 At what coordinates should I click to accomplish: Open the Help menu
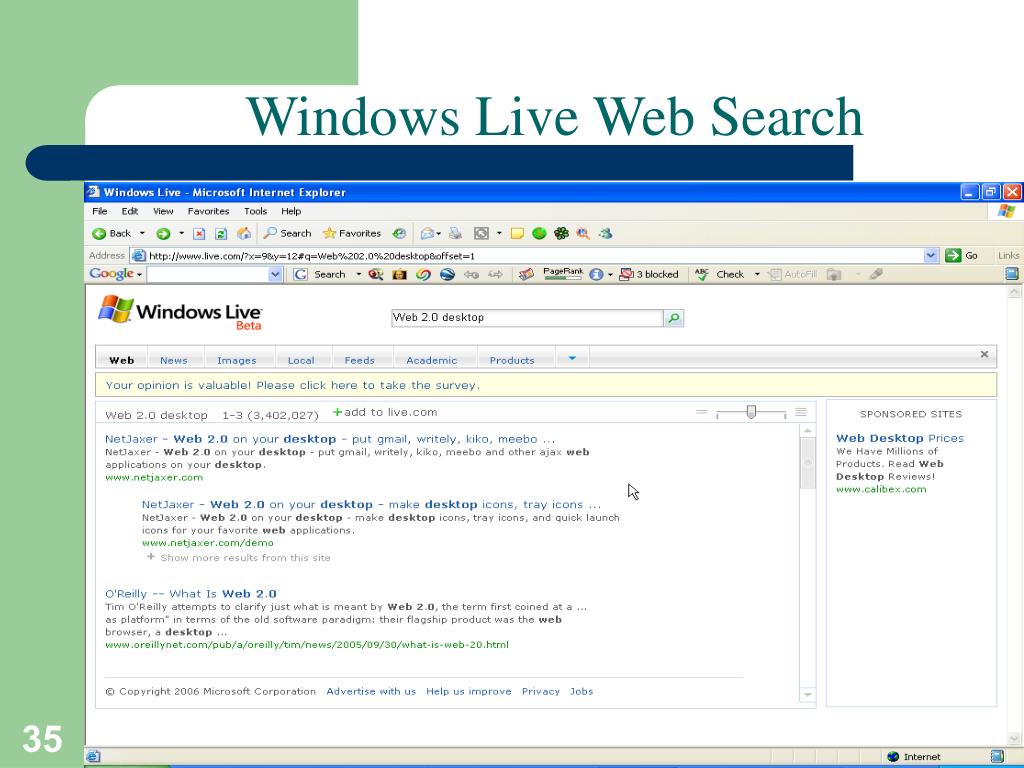click(291, 211)
